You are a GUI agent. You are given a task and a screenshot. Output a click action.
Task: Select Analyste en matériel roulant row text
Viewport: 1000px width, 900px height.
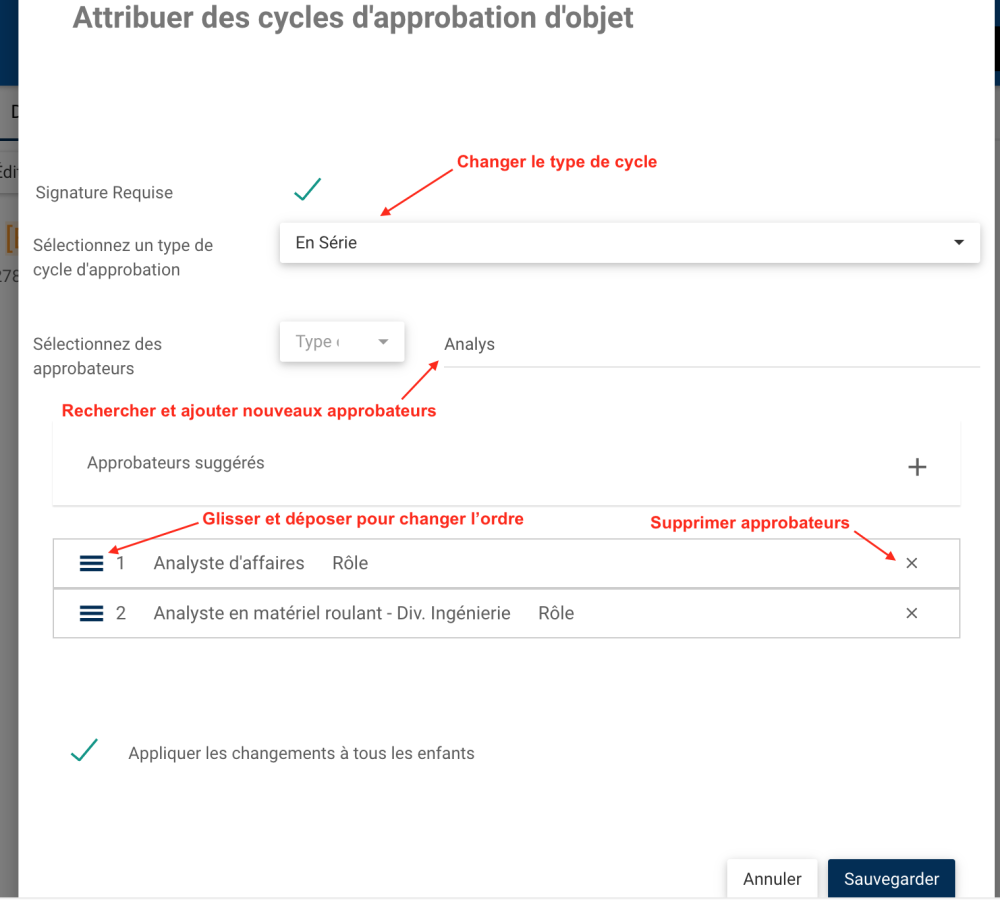tap(332, 613)
